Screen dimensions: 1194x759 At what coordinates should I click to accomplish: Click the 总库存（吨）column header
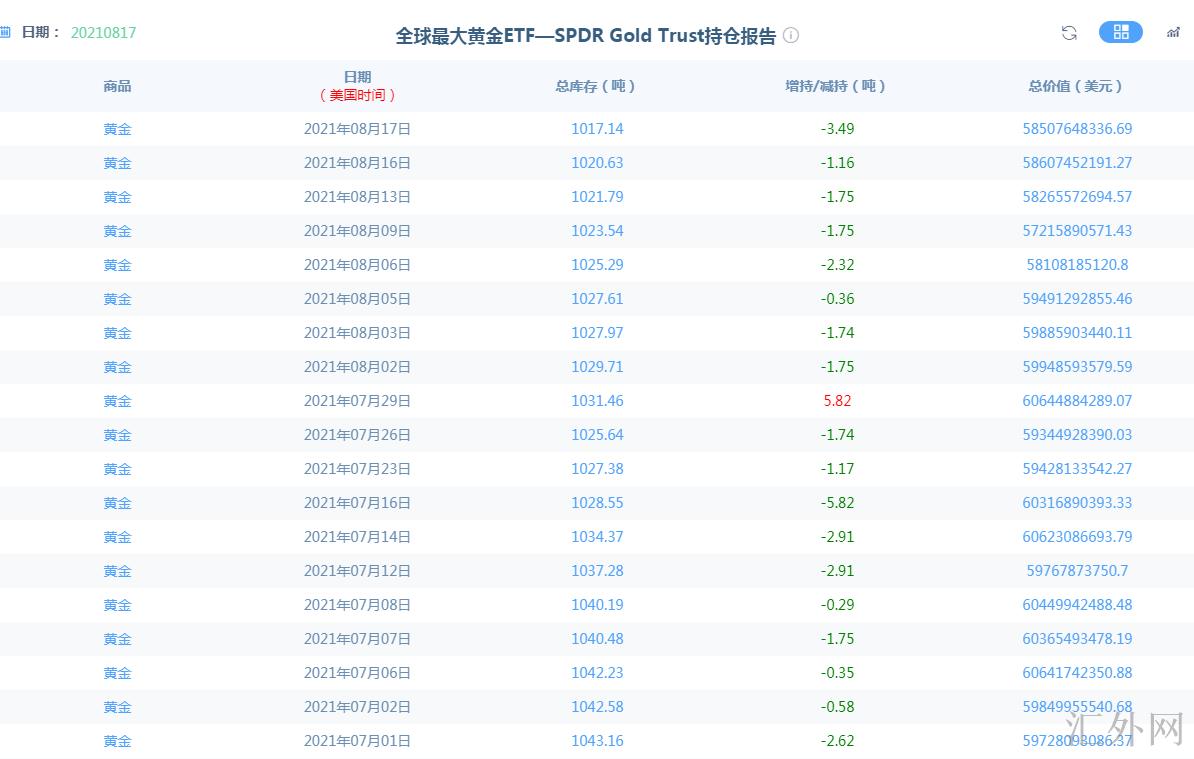coord(597,86)
